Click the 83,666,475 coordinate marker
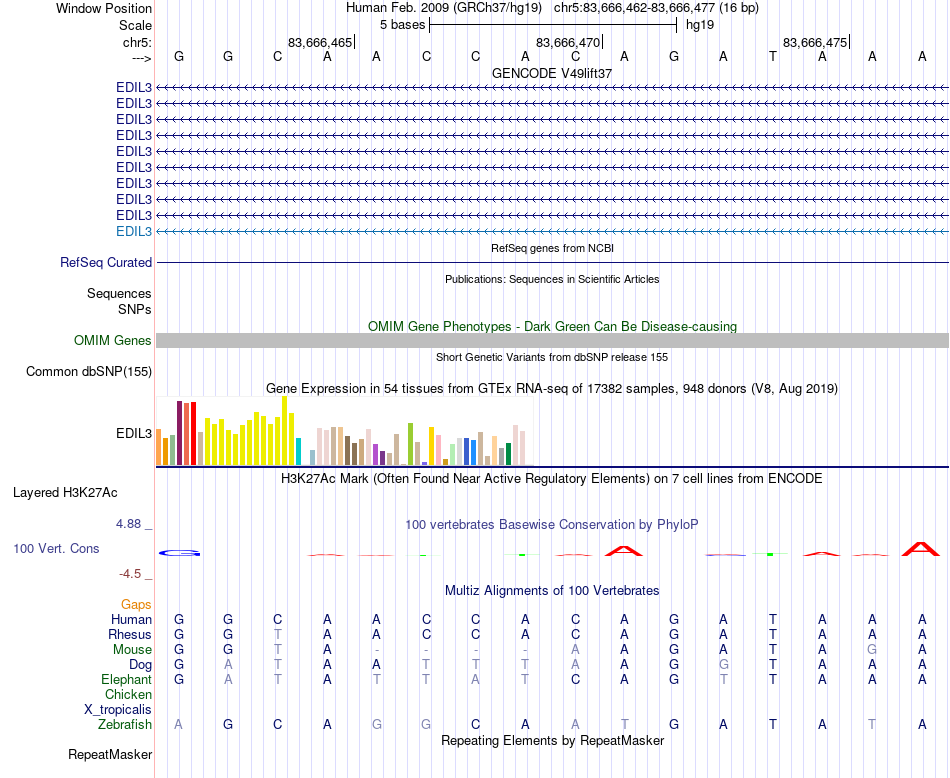 click(816, 42)
